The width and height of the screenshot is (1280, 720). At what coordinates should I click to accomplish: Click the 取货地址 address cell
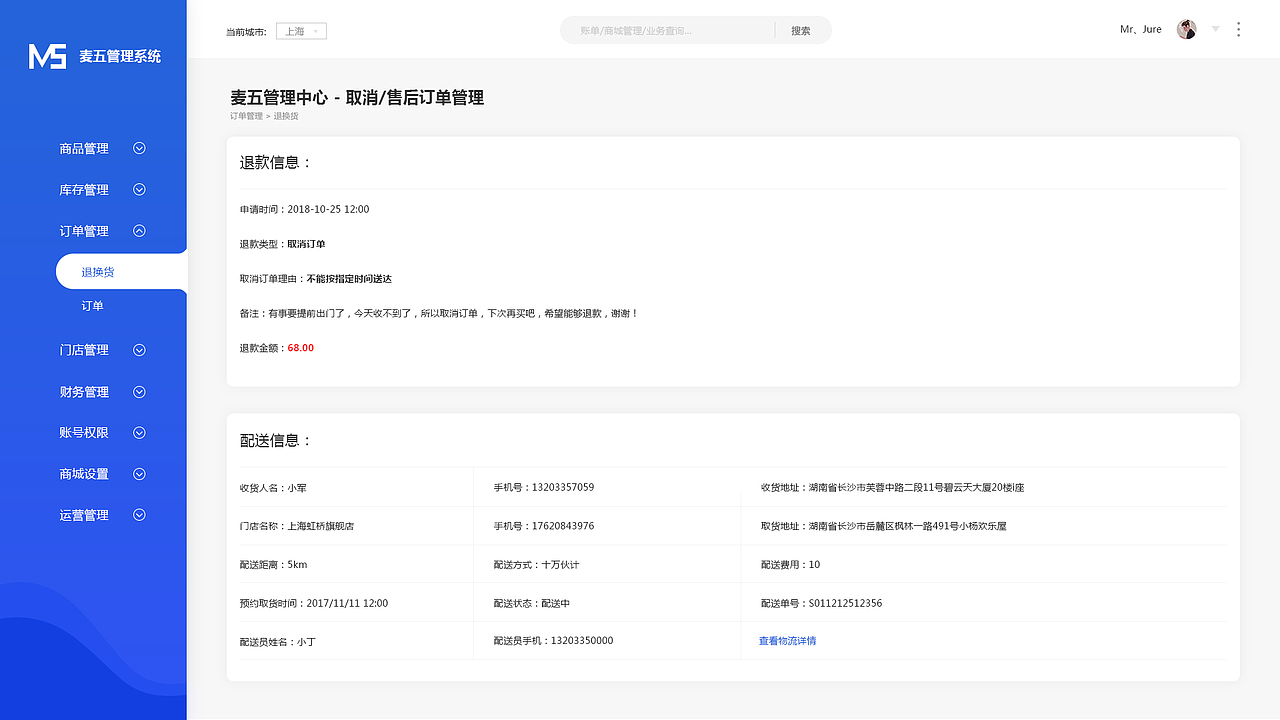(x=883, y=526)
